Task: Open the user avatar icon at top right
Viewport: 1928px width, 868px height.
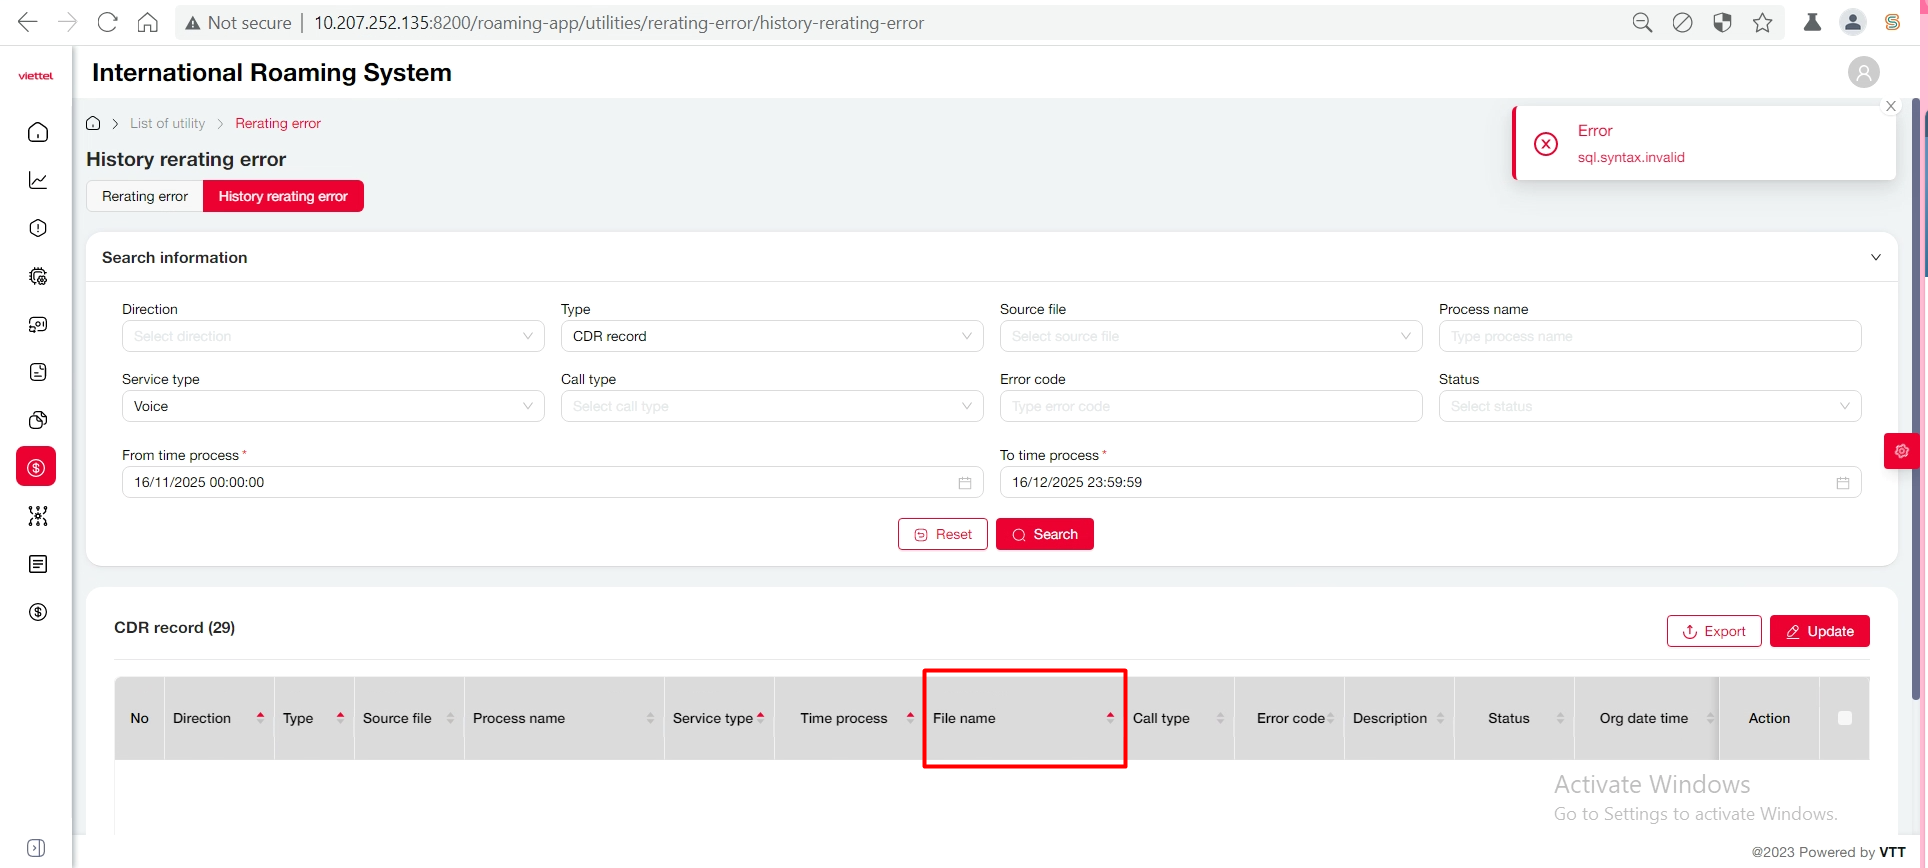Action: pos(1863,72)
